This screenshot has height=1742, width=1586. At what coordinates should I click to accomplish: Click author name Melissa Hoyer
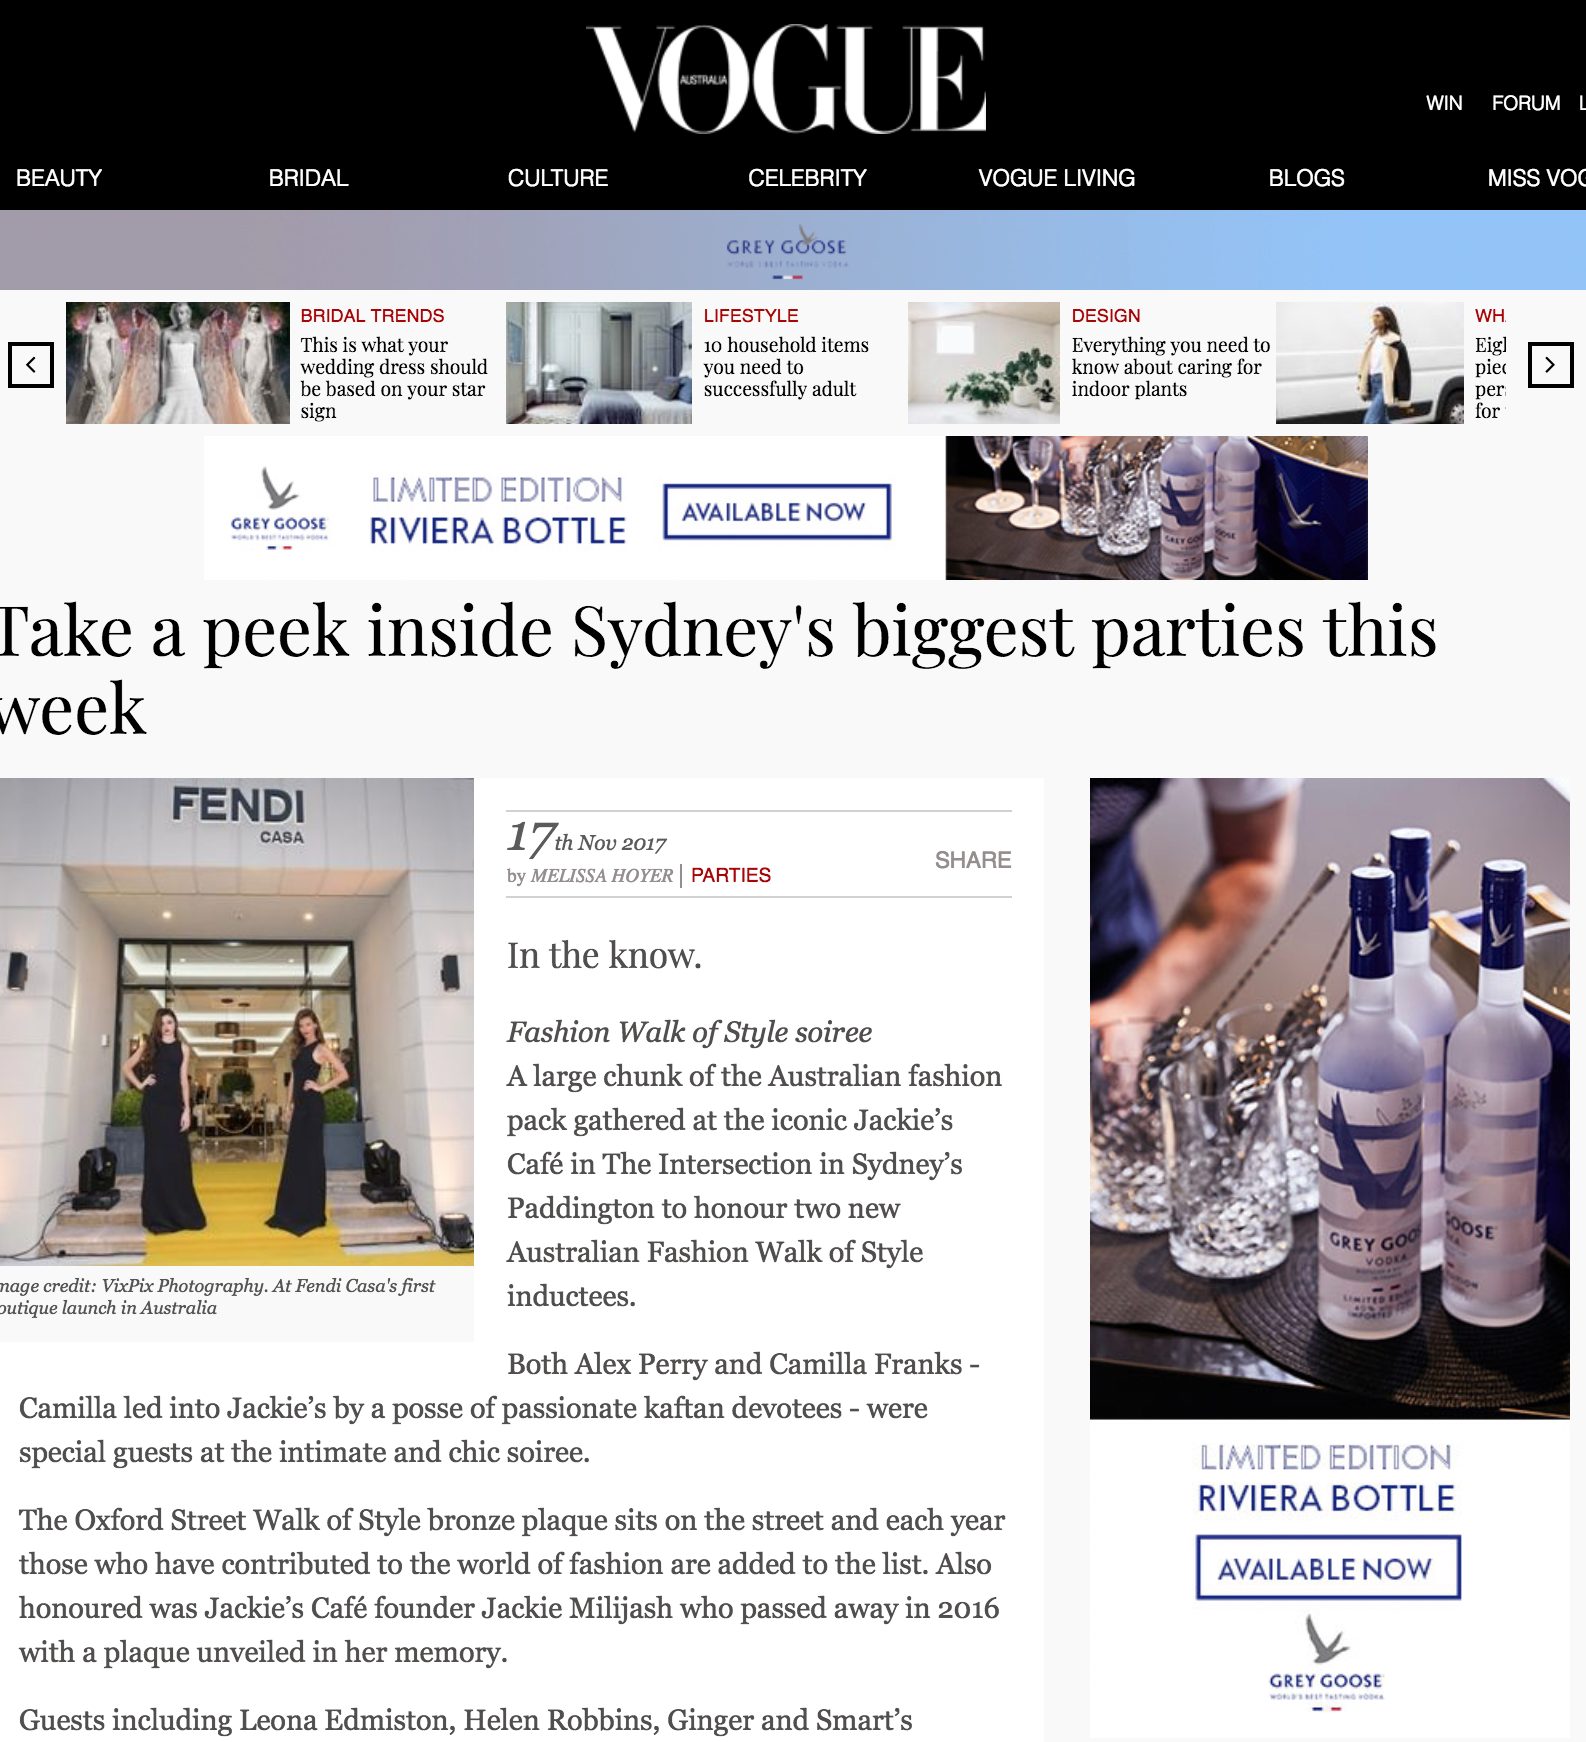coord(601,876)
